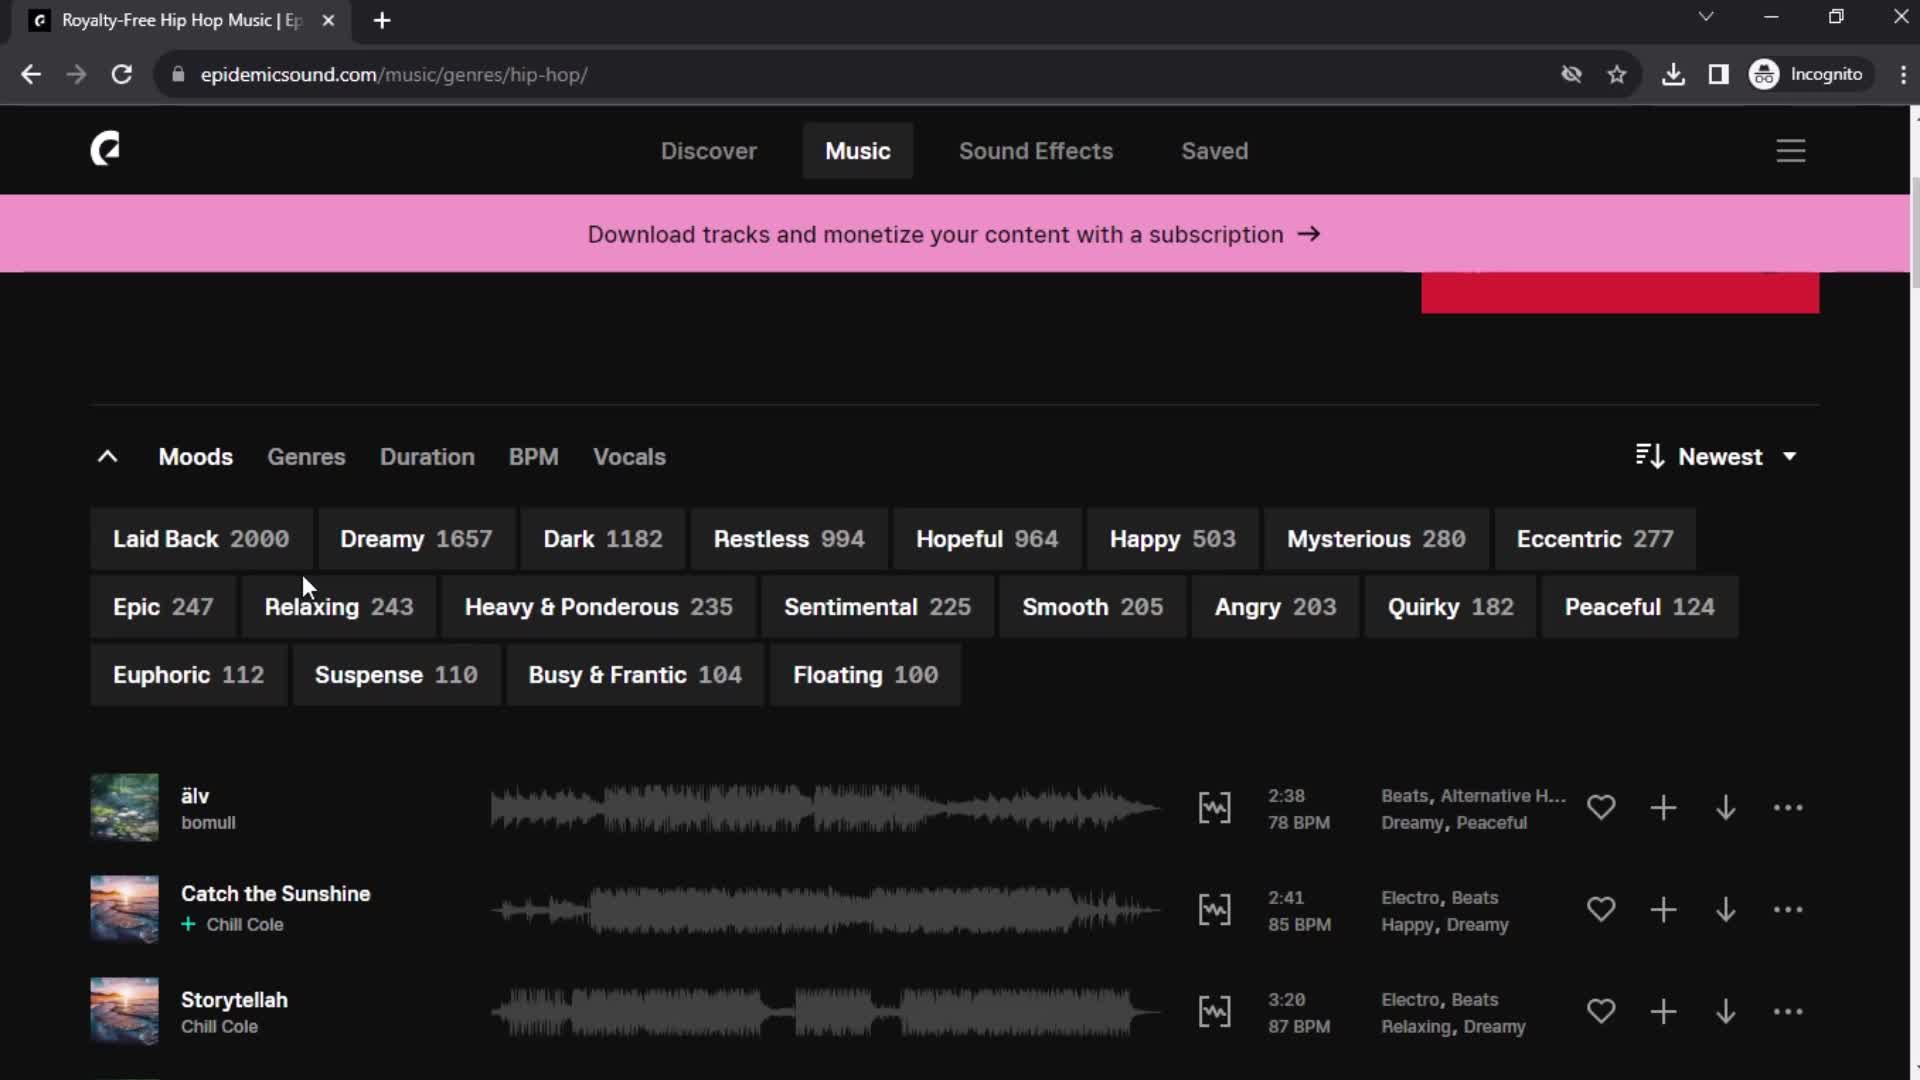Add Storytellah using plus icon
This screenshot has height=1080, width=1920.
(x=1663, y=1011)
